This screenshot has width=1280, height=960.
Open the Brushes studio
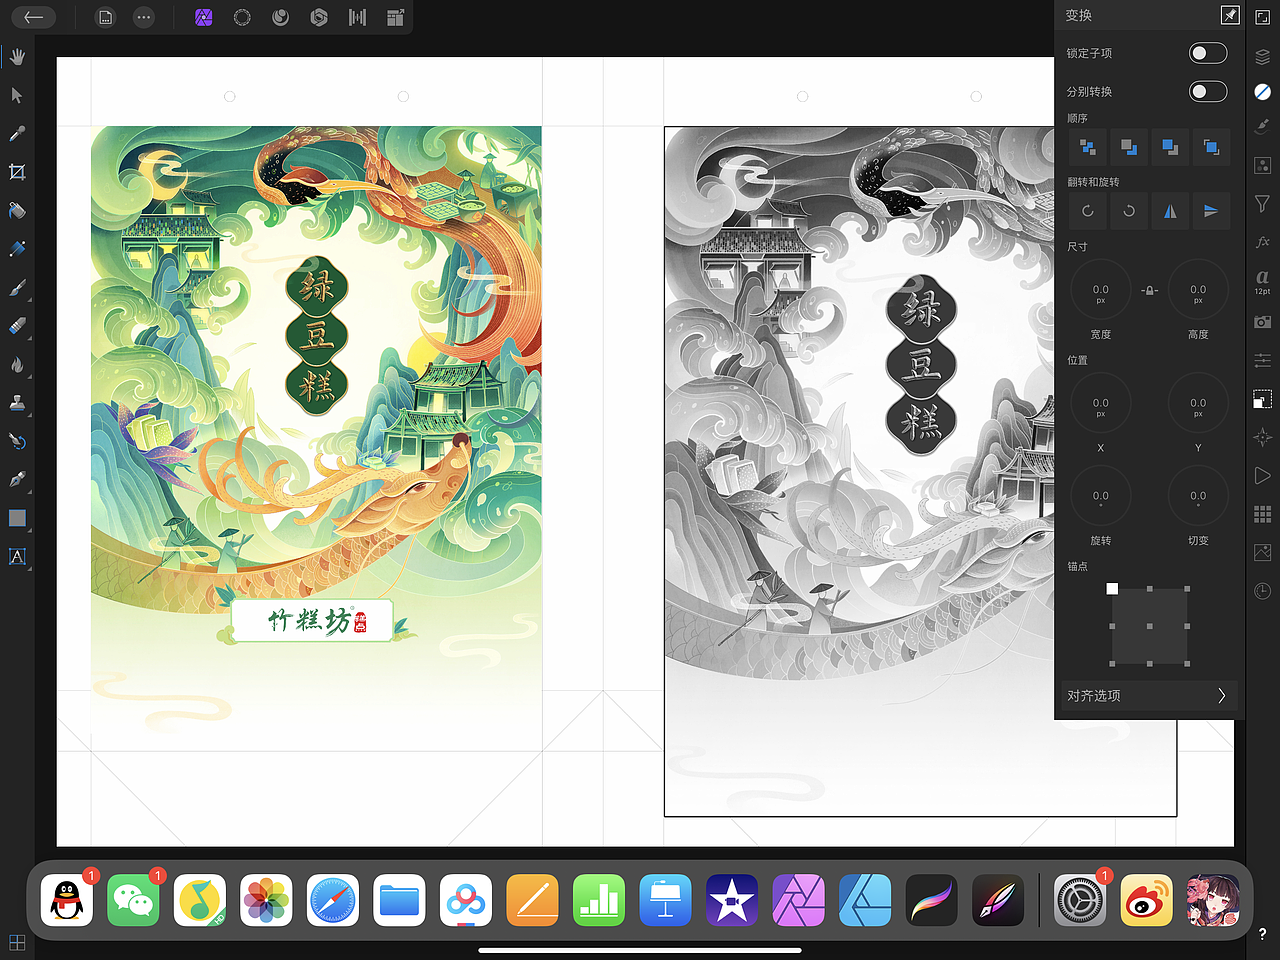click(x=1262, y=127)
